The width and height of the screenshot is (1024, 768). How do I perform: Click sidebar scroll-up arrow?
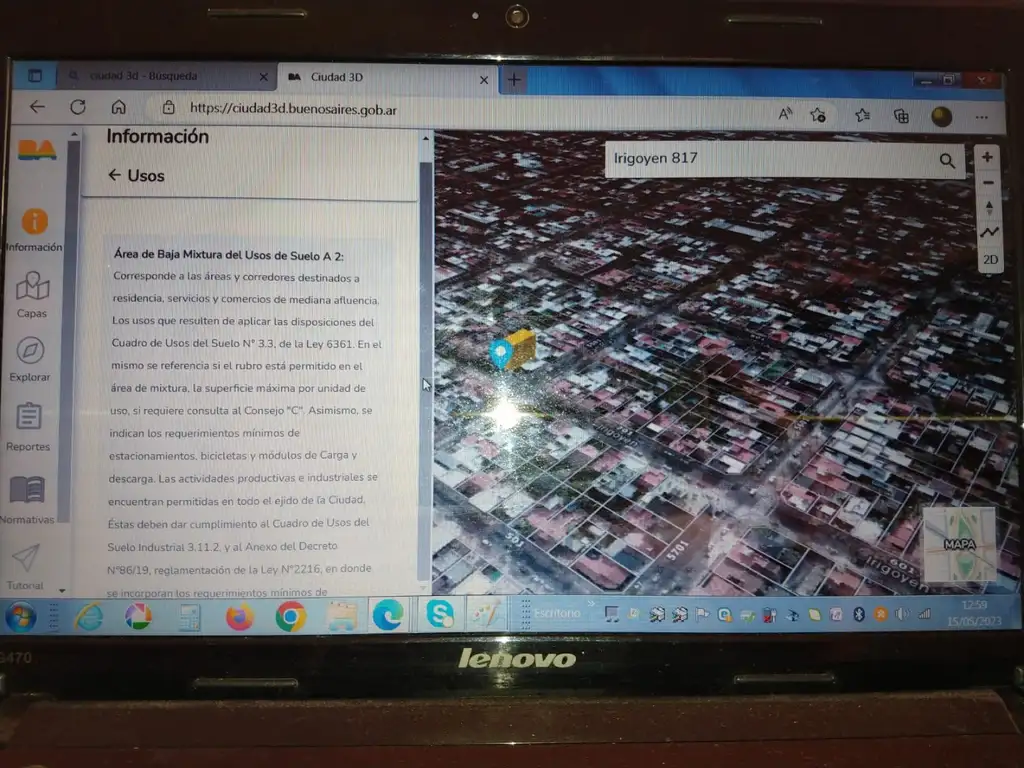point(74,135)
